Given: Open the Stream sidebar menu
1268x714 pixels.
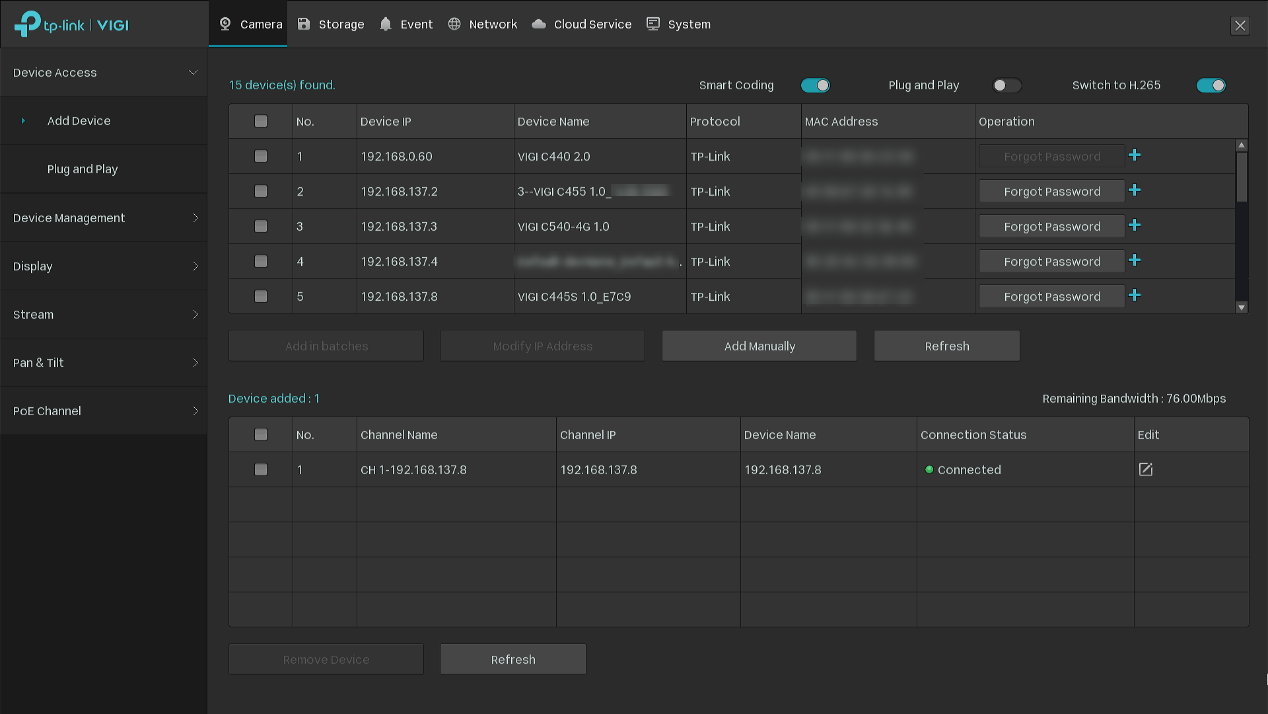Looking at the screenshot, I should pyautogui.click(x=104, y=314).
